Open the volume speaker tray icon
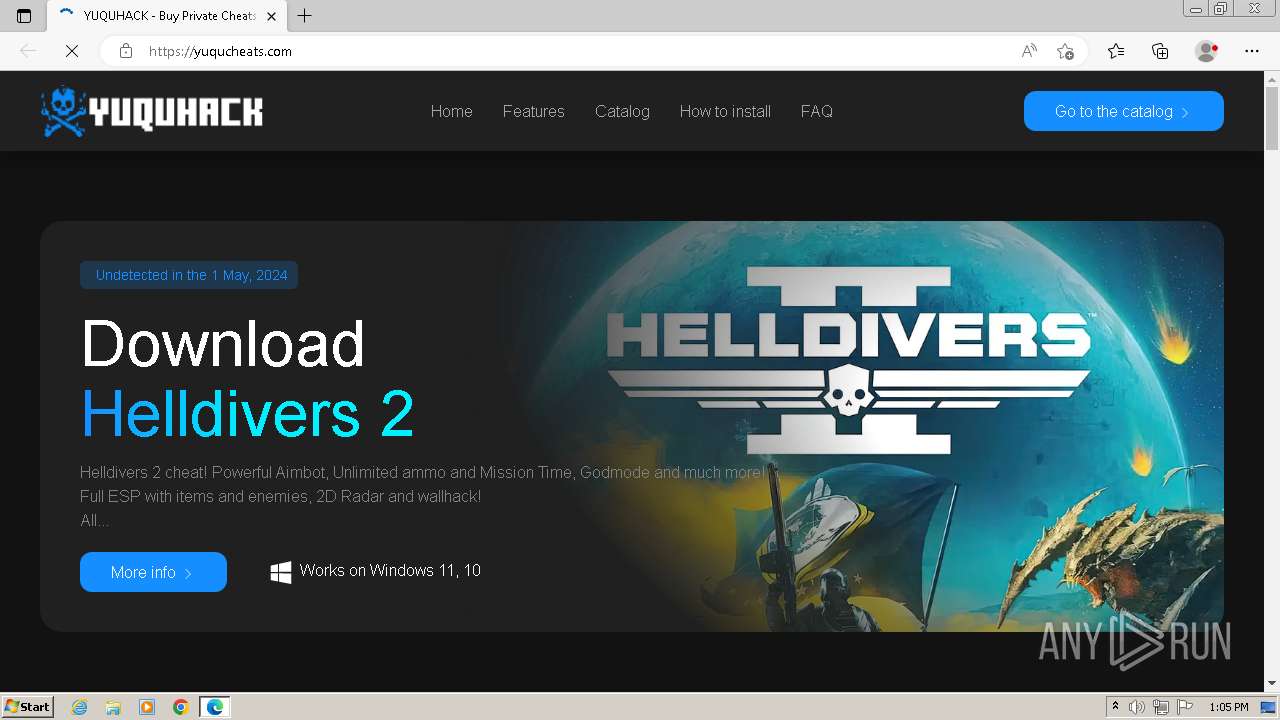1280x720 pixels. (x=1137, y=707)
